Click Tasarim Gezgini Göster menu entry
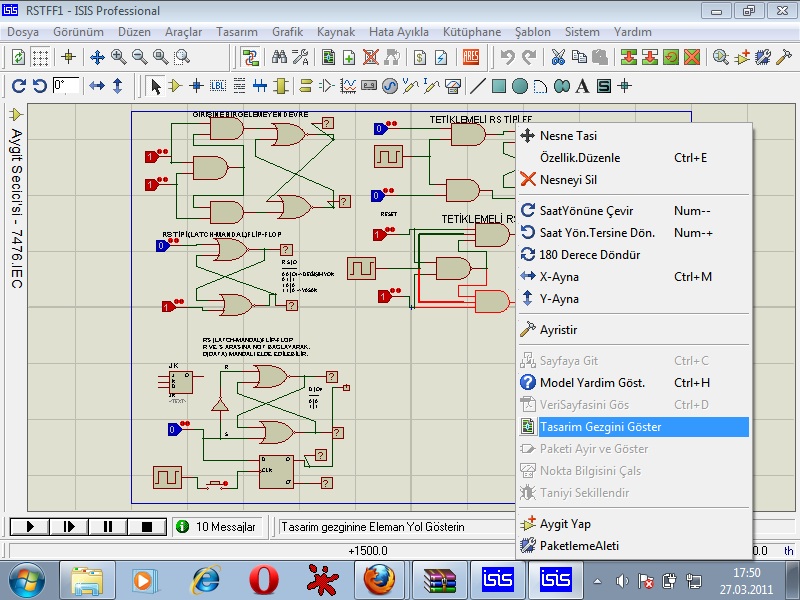The height and width of the screenshot is (600, 800). [x=633, y=427]
